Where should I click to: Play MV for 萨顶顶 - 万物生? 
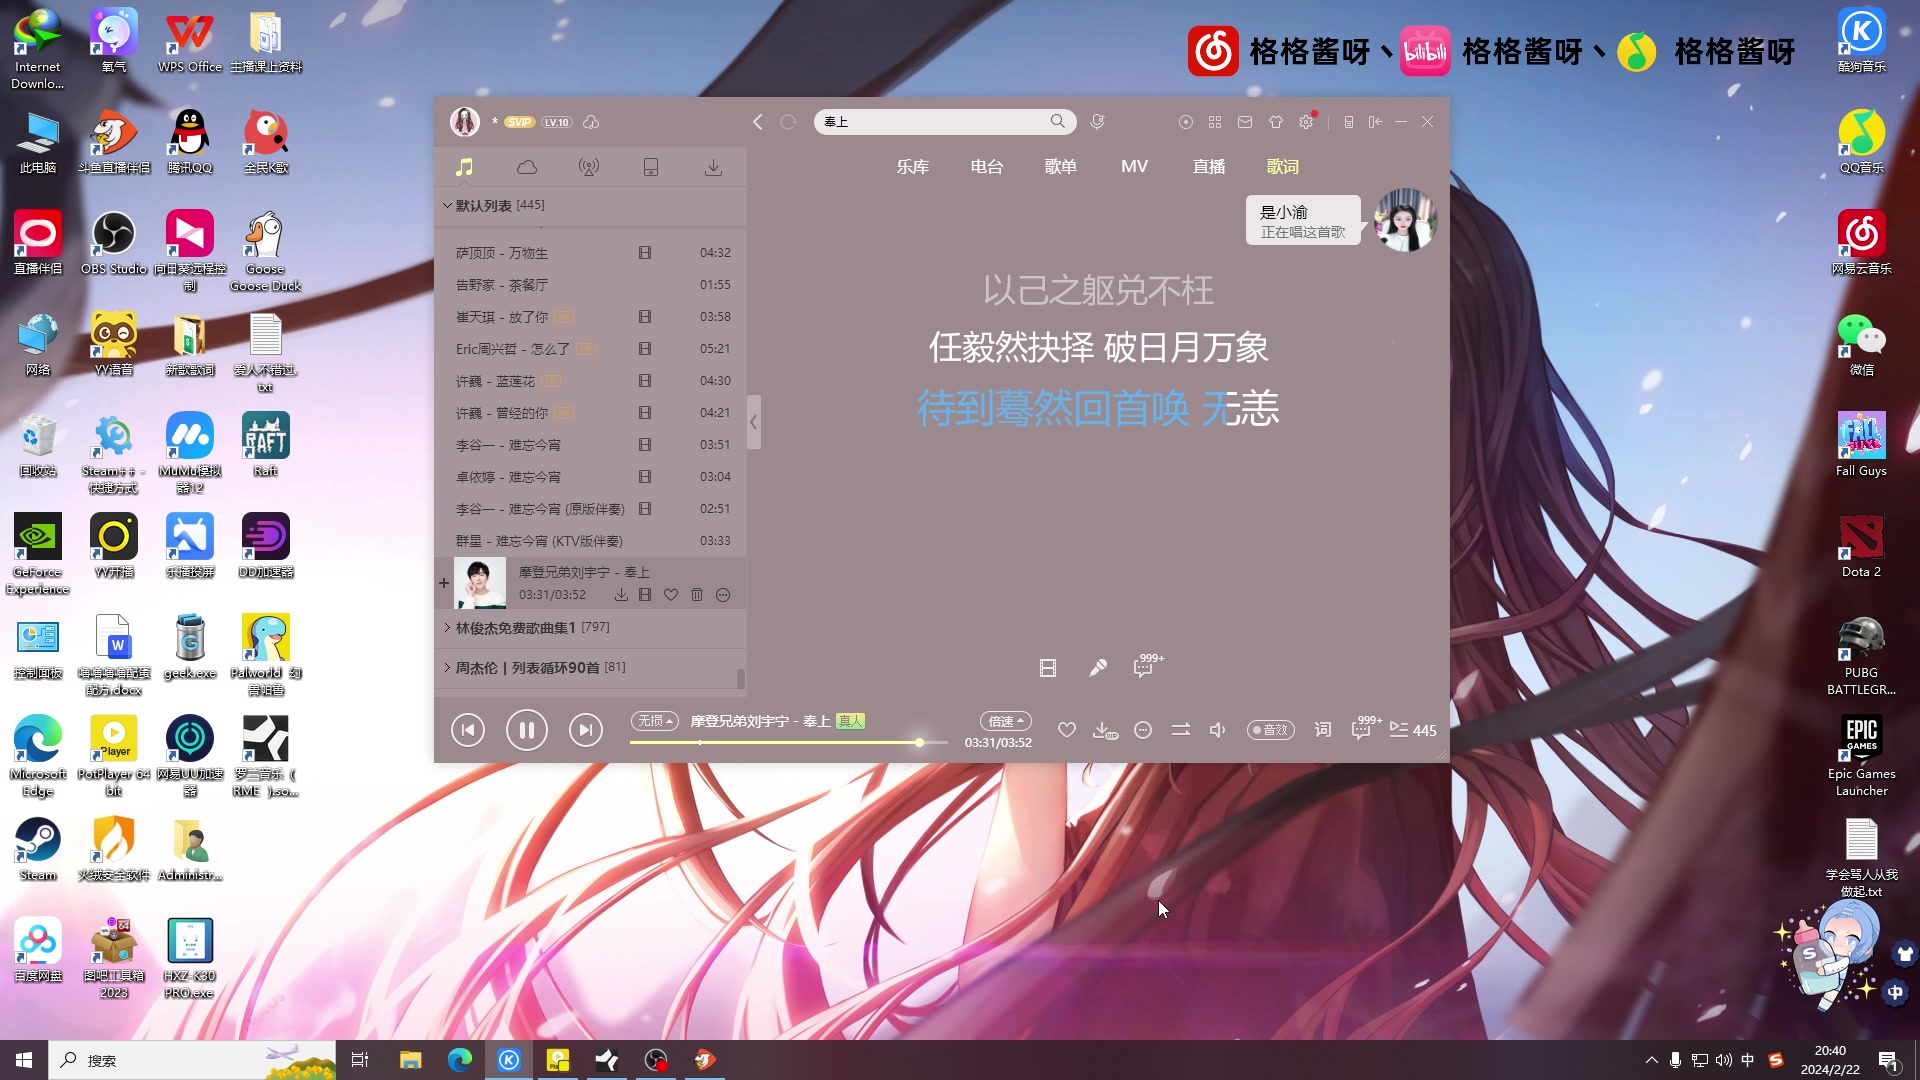pyautogui.click(x=645, y=253)
